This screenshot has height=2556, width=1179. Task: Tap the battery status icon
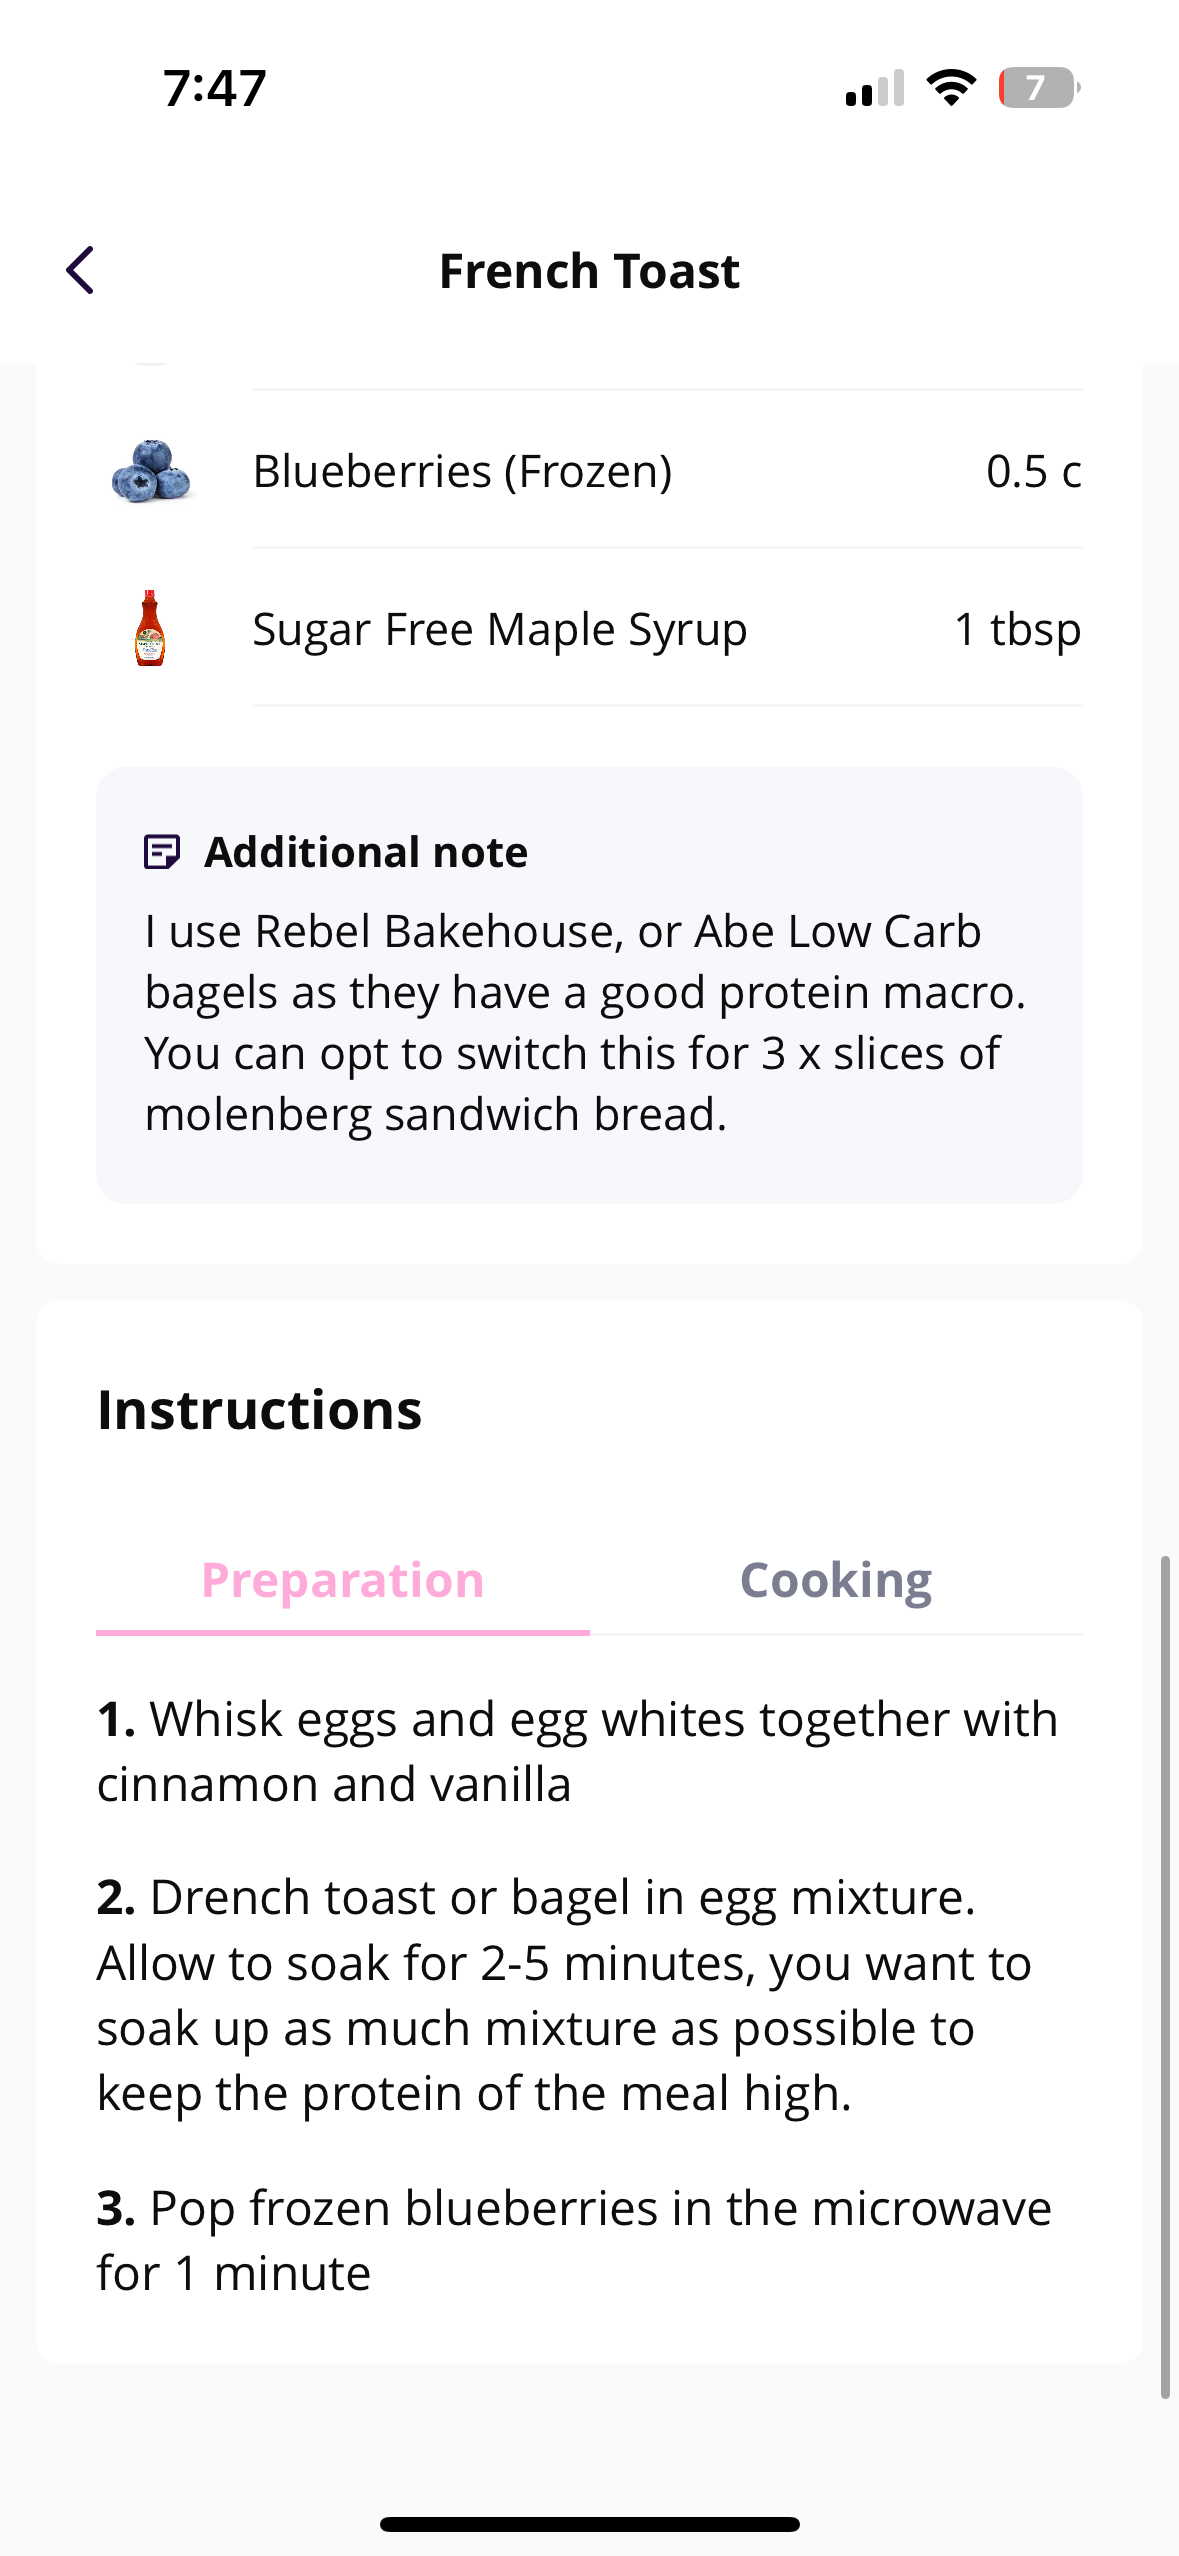click(1039, 87)
